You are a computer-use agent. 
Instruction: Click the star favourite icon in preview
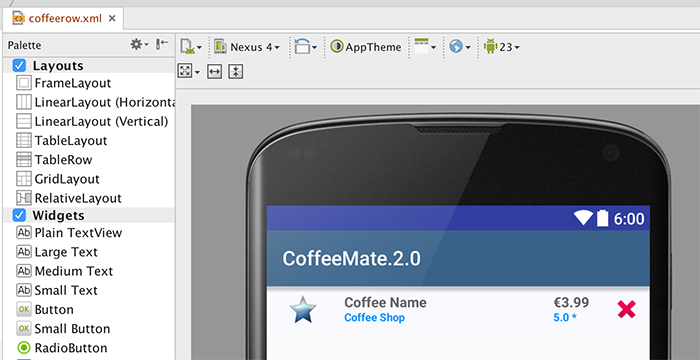coord(303,309)
